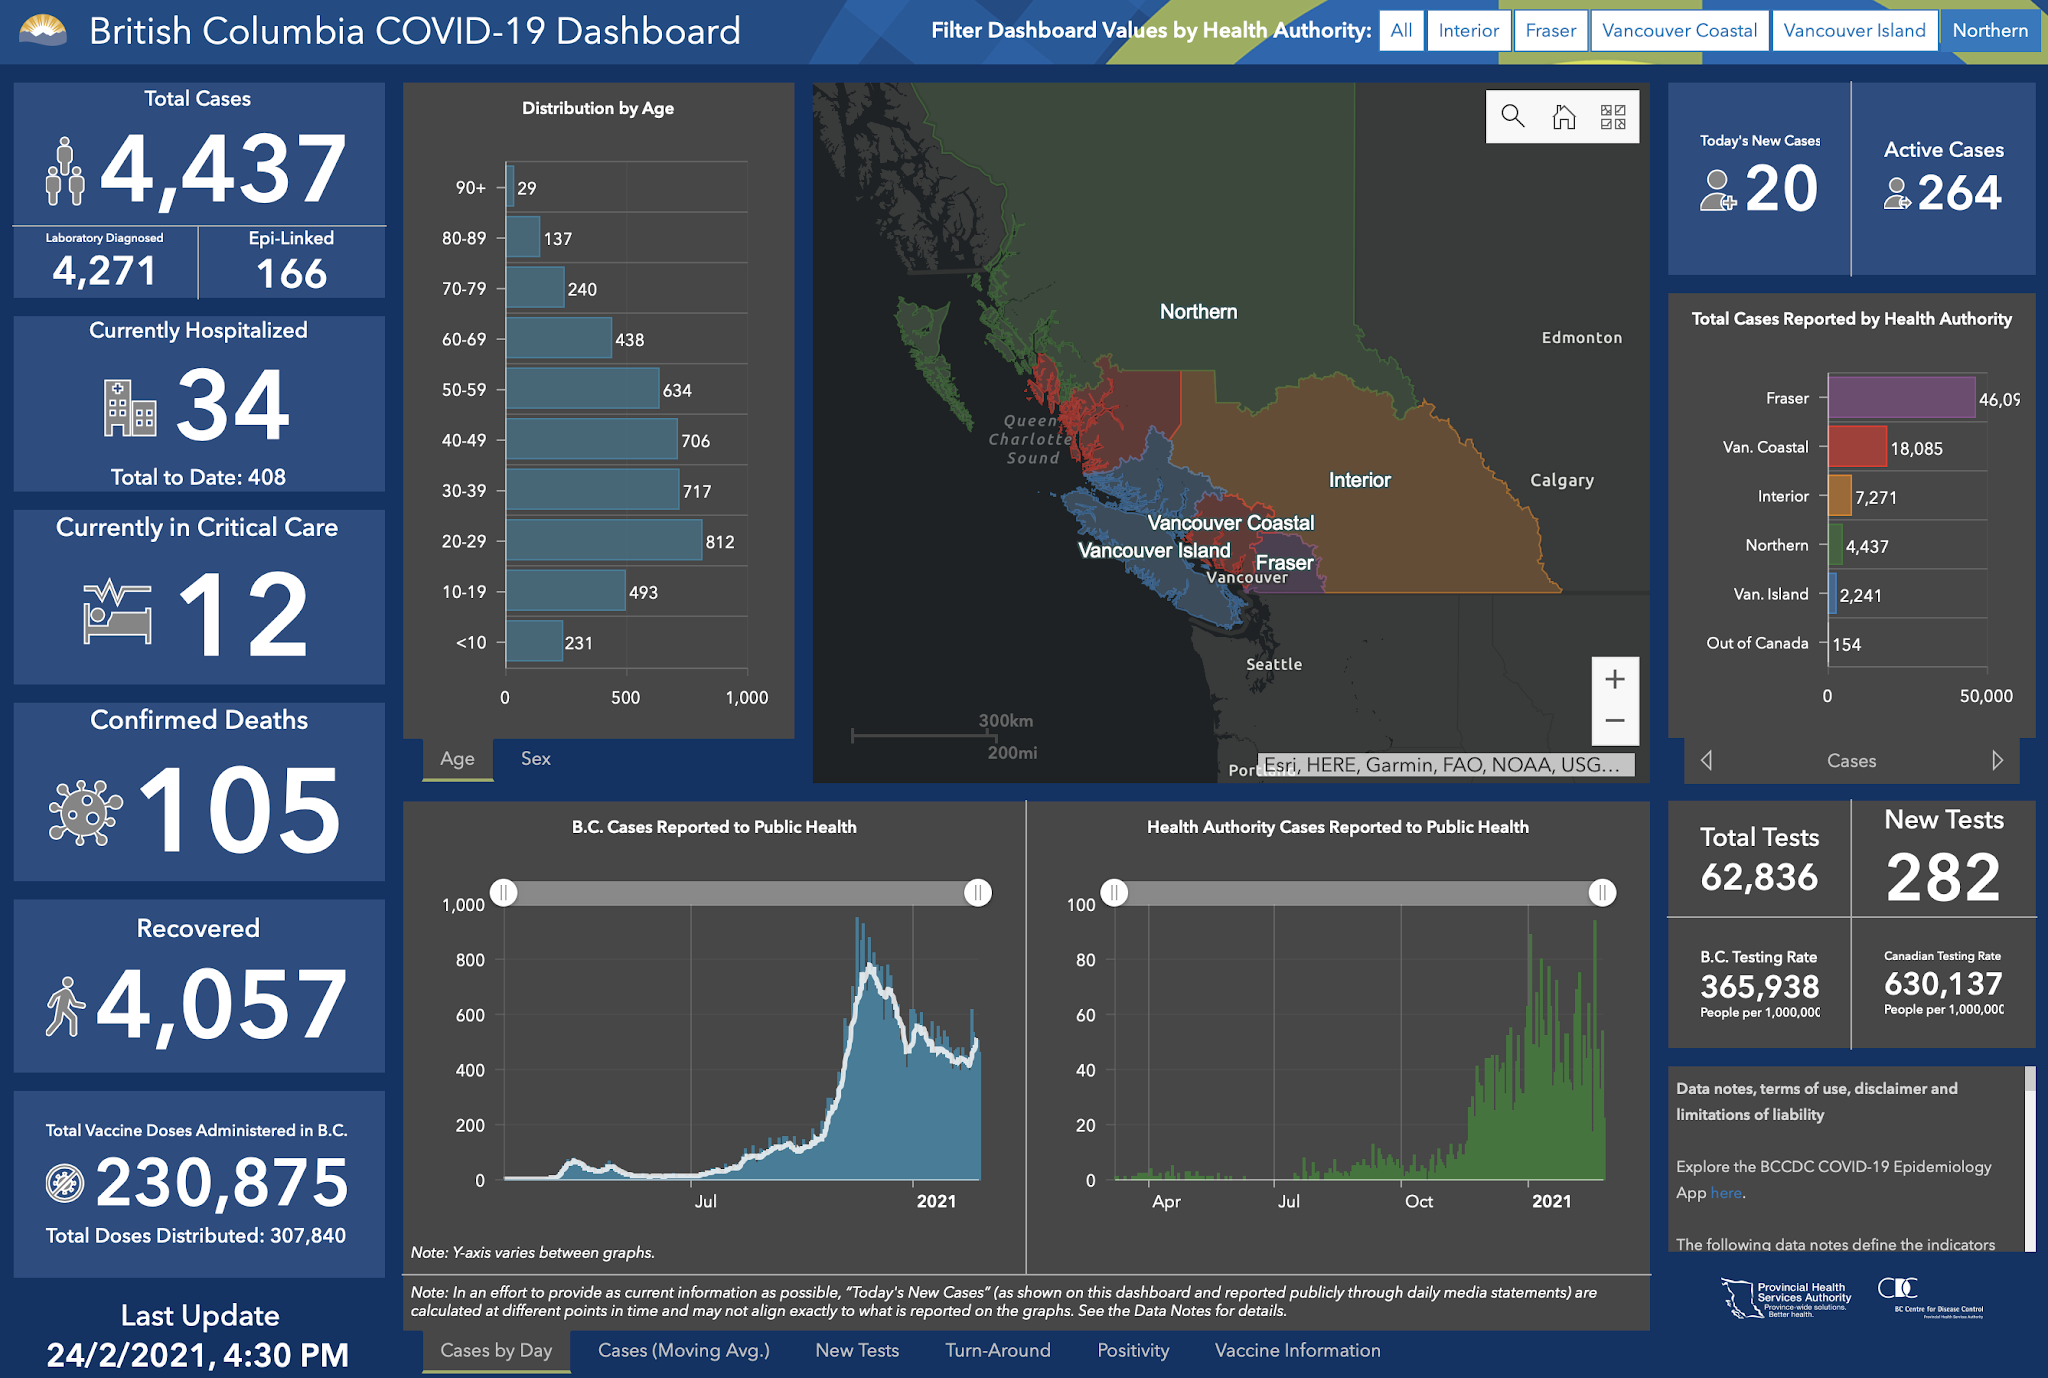Expand the Esri map attribution text
Screen dimensions: 2048x1378
(1445, 765)
